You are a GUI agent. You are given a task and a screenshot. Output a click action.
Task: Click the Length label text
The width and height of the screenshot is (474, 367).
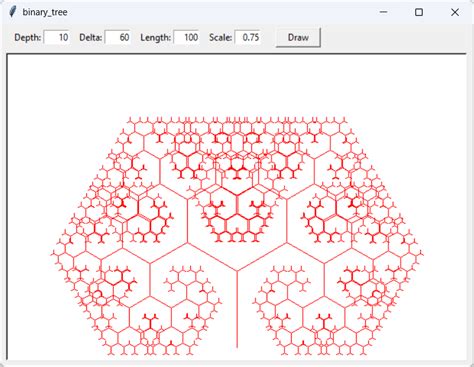point(156,37)
